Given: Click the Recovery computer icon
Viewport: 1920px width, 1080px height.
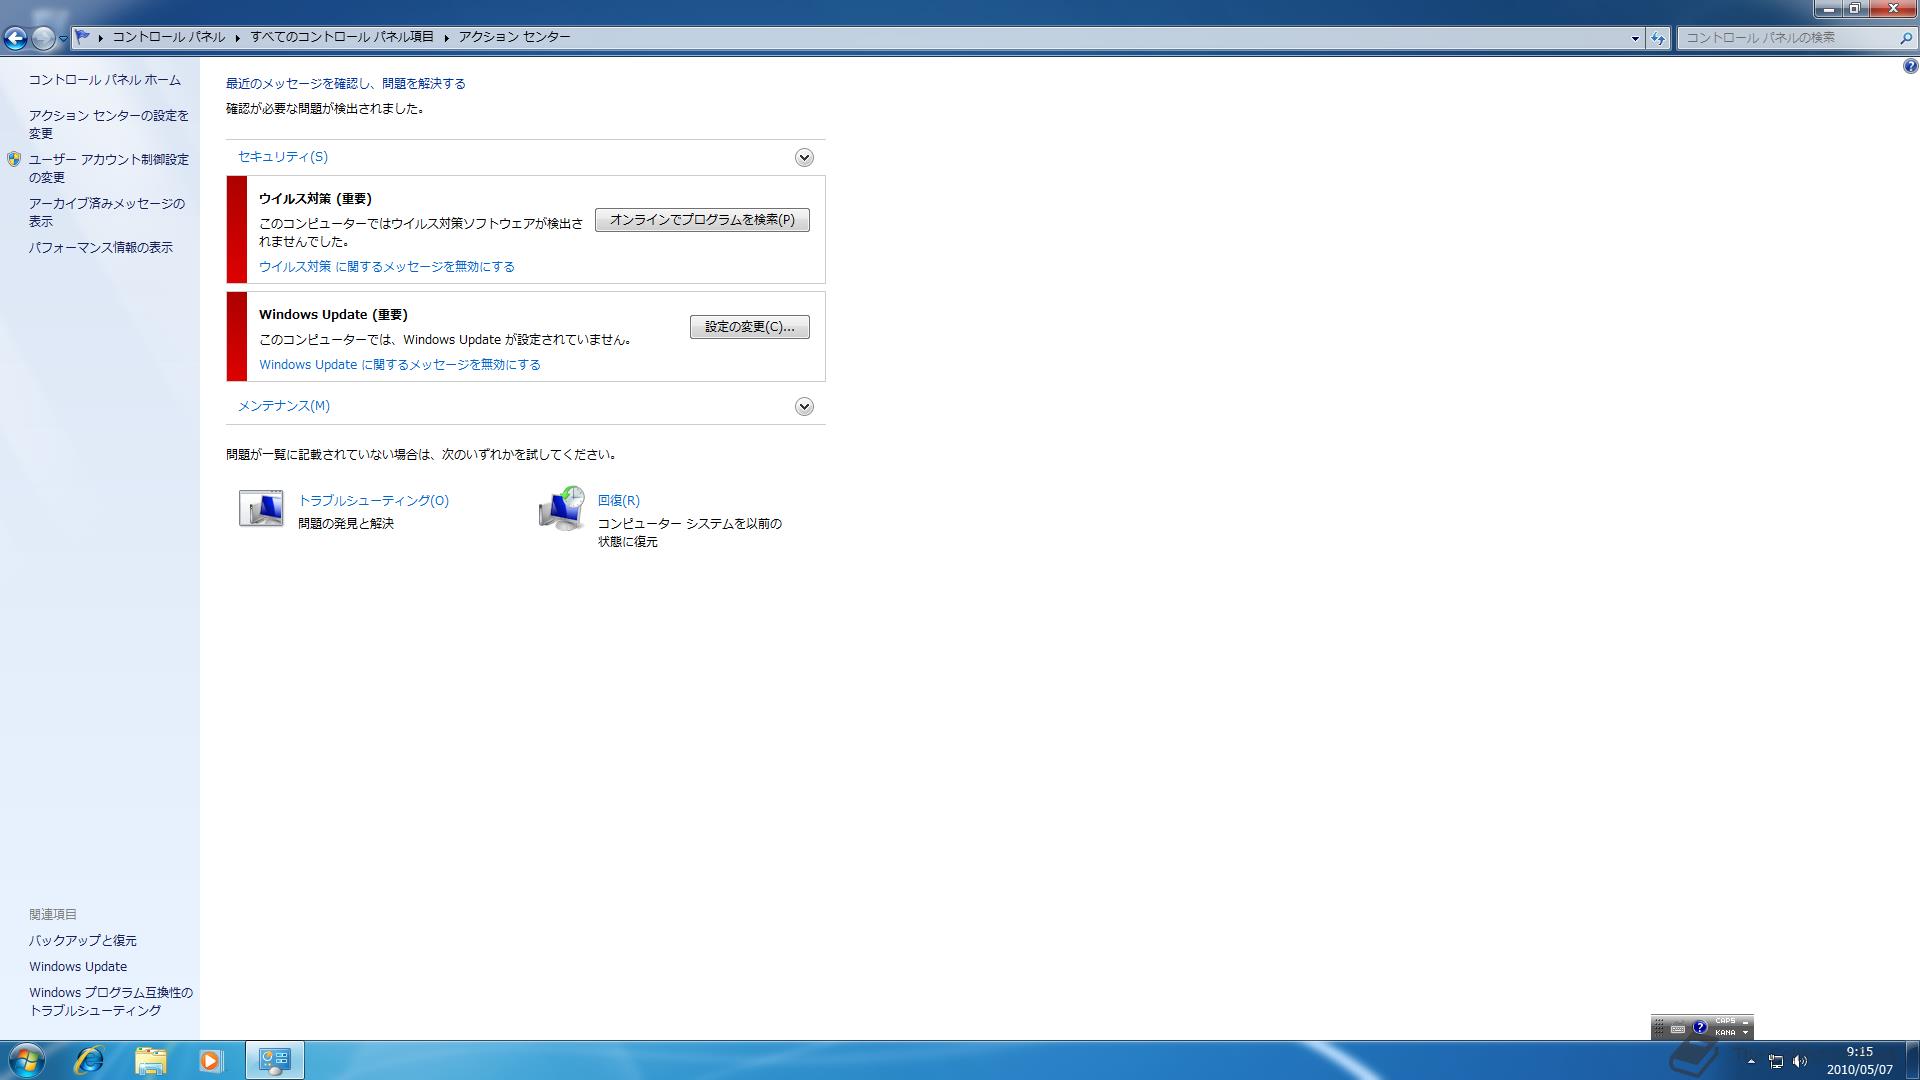Looking at the screenshot, I should [561, 509].
